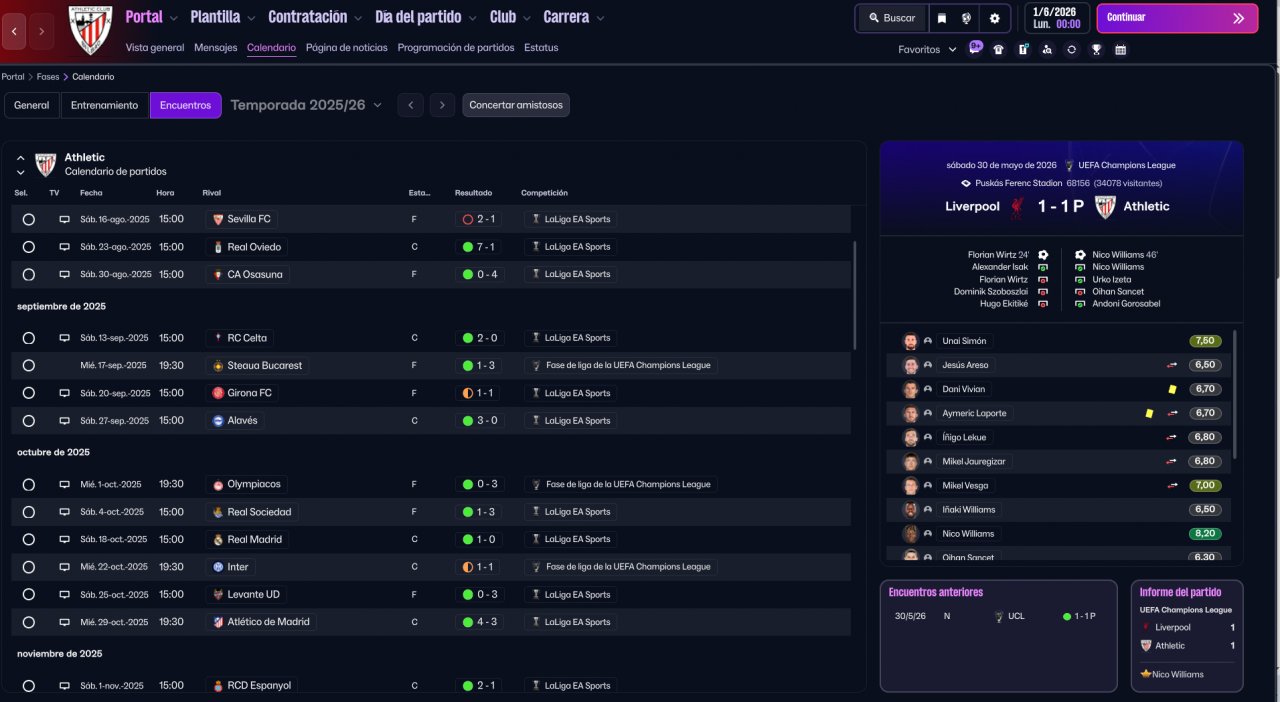
Task: Expand the Día del partido dropdown arrow
Action: coord(473,18)
